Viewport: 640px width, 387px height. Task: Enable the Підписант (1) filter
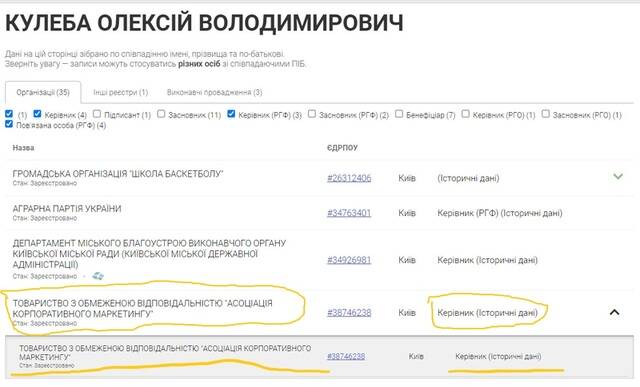[97, 114]
